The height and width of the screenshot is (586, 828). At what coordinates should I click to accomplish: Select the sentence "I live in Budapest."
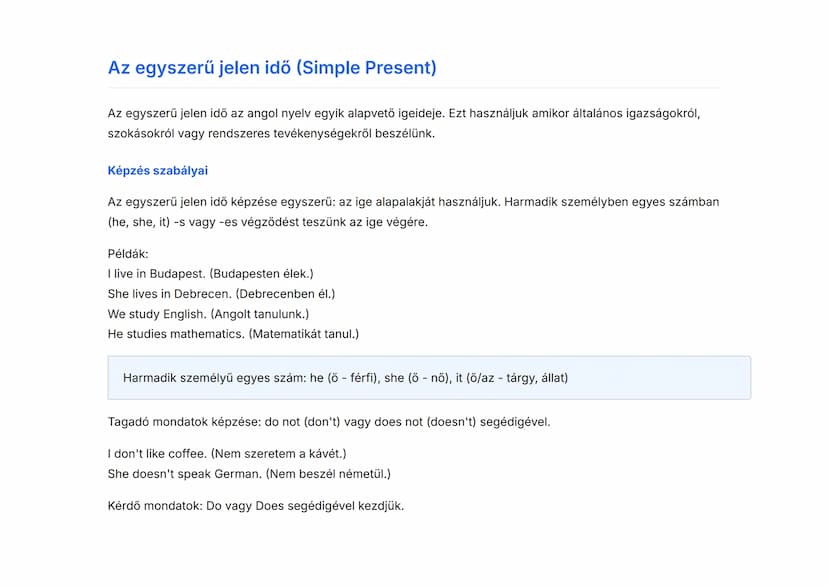click(156, 273)
